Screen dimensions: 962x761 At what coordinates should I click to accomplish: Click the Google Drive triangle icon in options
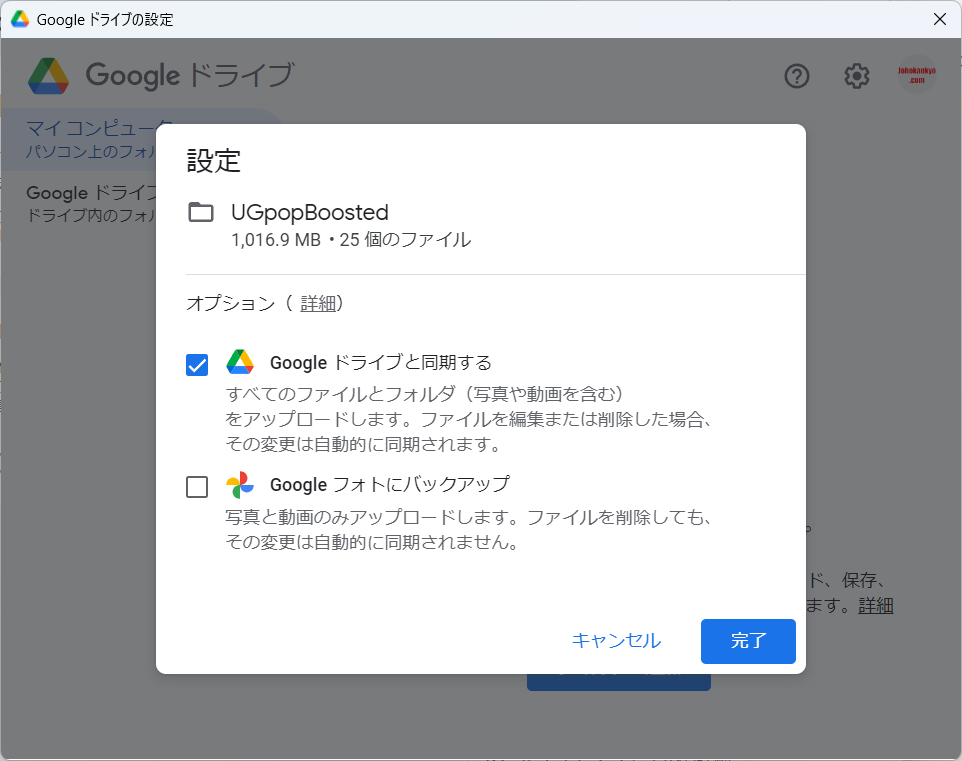click(x=240, y=362)
